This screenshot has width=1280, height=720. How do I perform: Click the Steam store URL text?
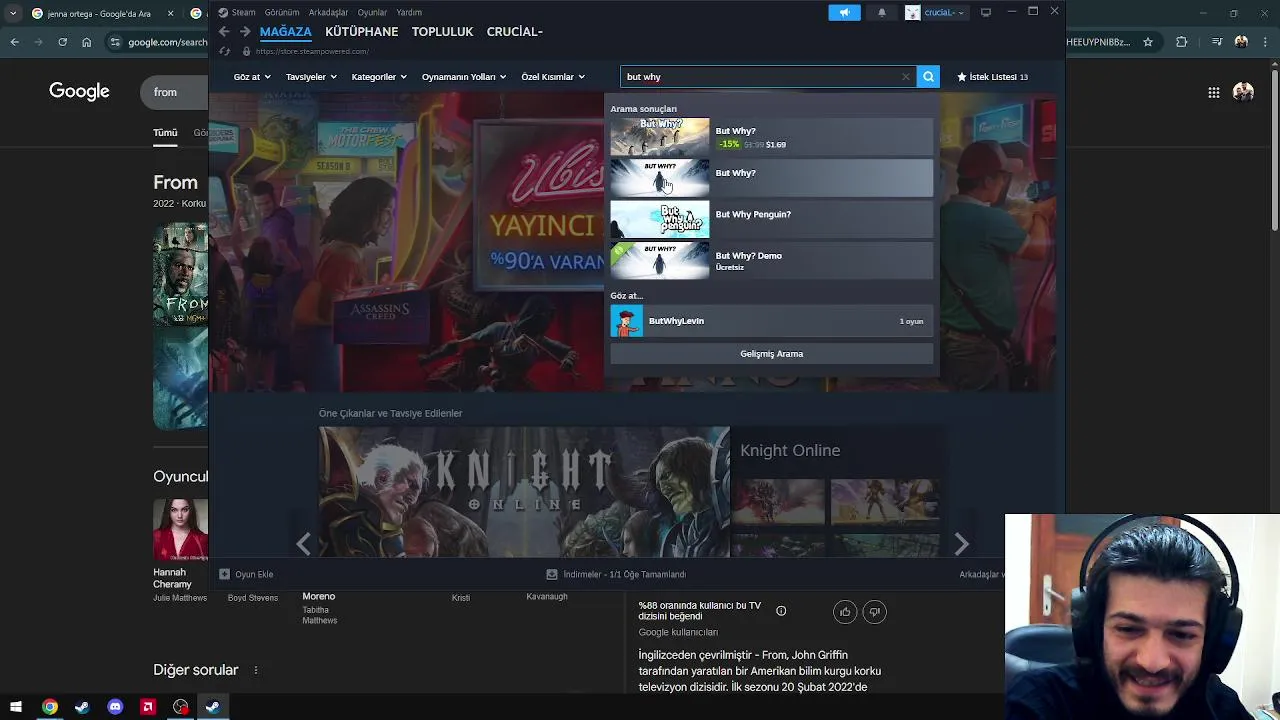coord(312,51)
